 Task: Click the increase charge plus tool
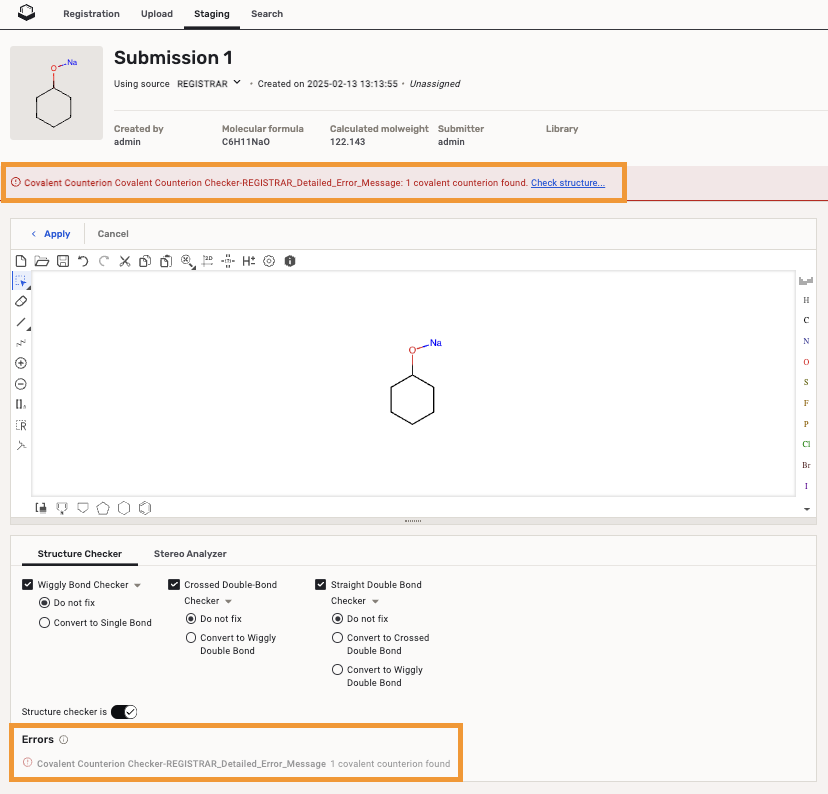tap(21, 363)
